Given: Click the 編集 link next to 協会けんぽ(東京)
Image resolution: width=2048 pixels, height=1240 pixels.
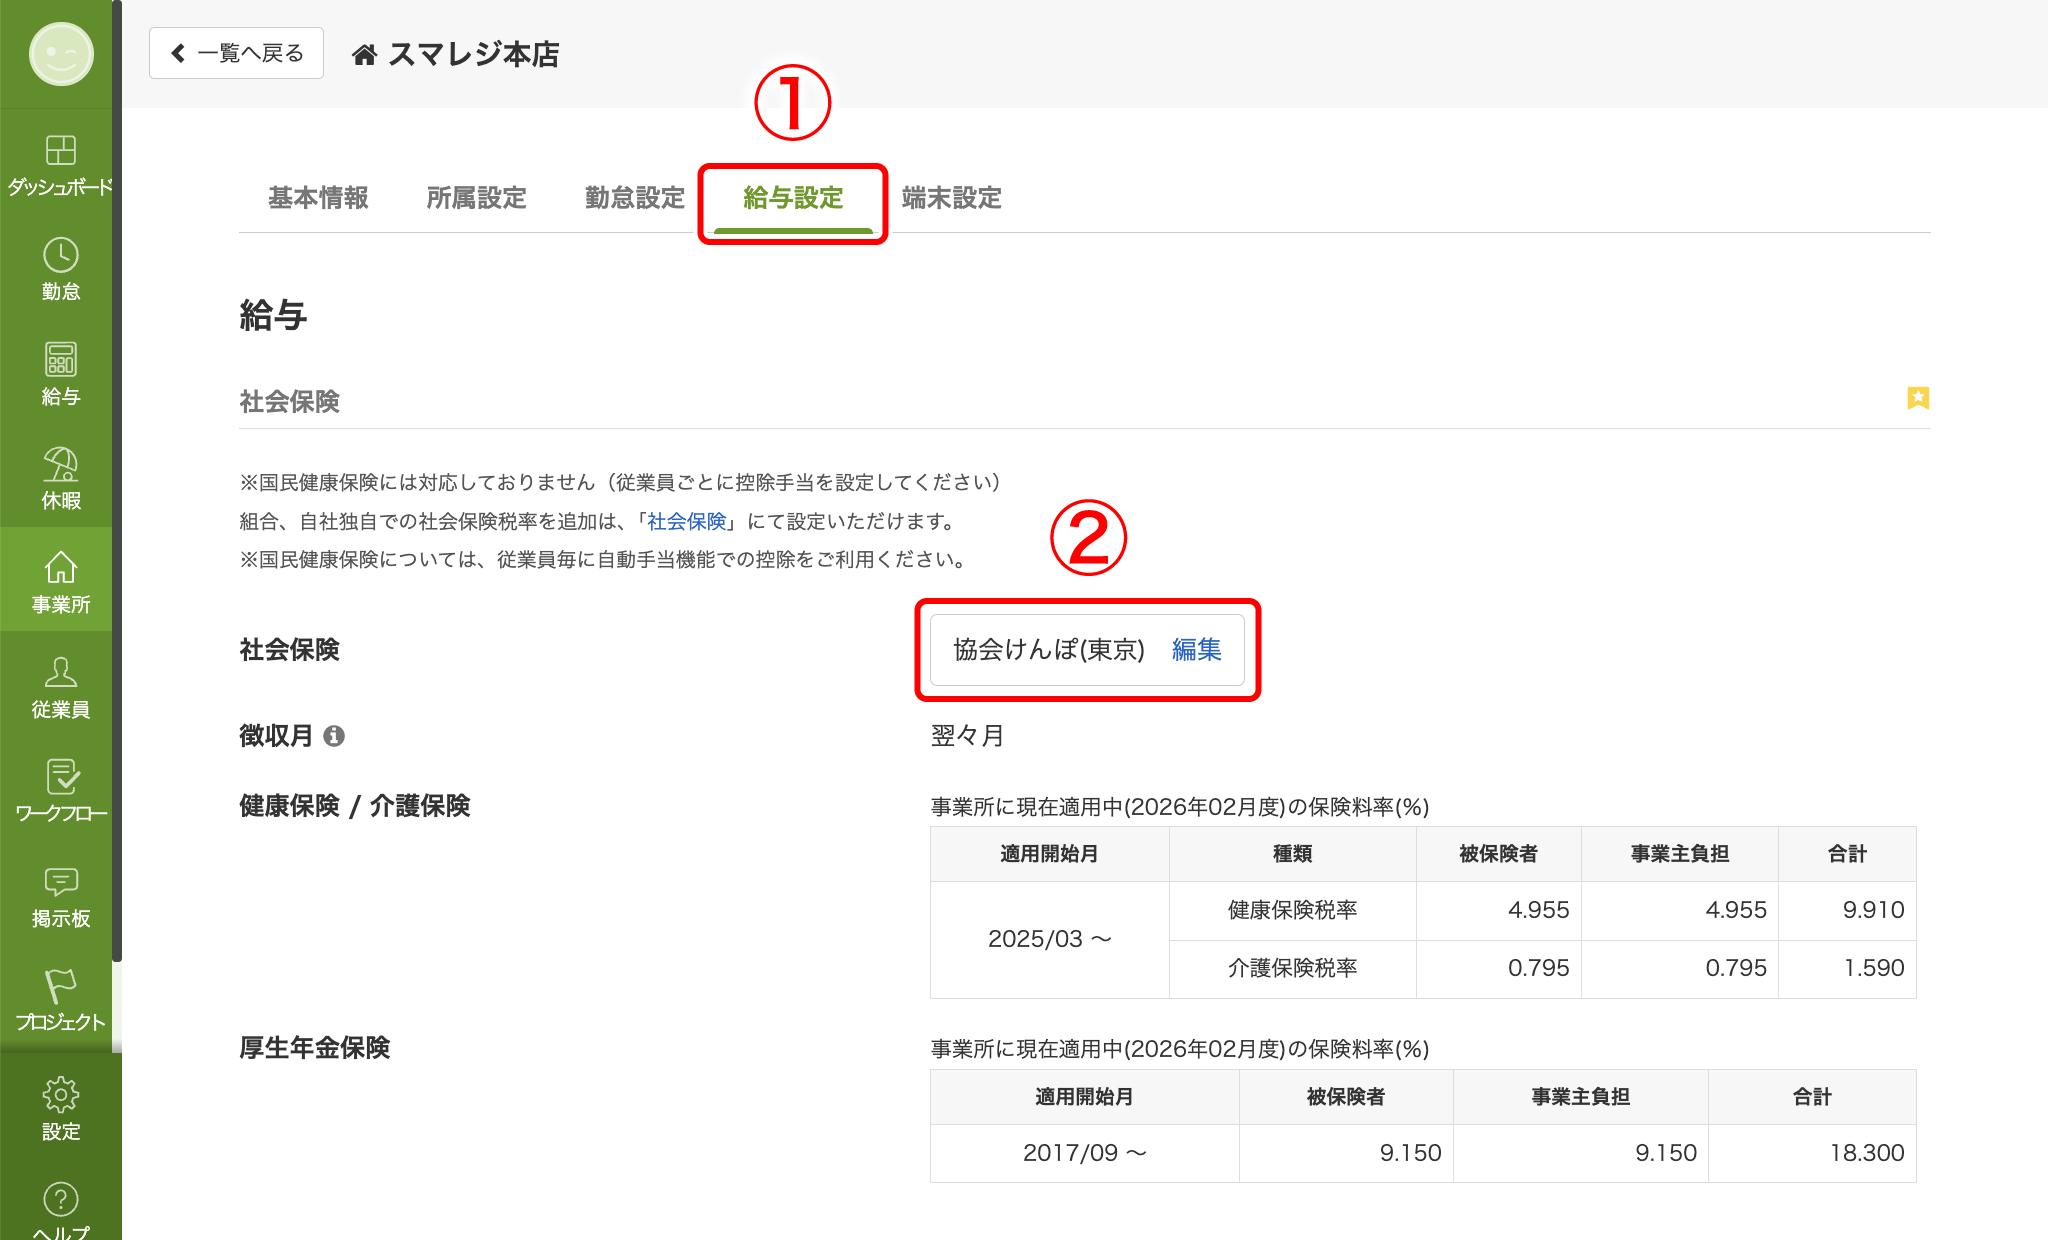Looking at the screenshot, I should click(1196, 650).
